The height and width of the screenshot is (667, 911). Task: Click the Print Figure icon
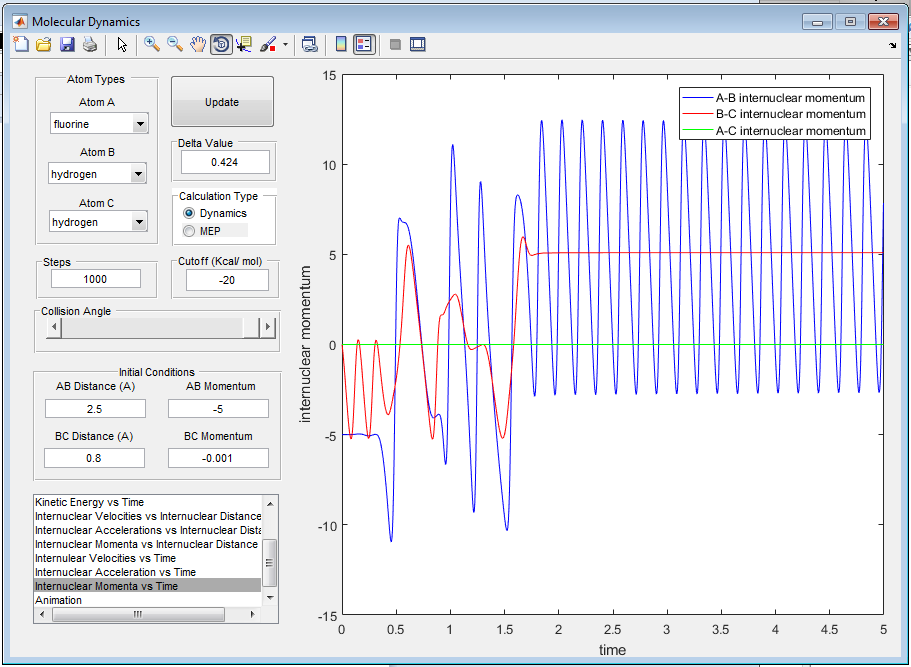(90, 44)
